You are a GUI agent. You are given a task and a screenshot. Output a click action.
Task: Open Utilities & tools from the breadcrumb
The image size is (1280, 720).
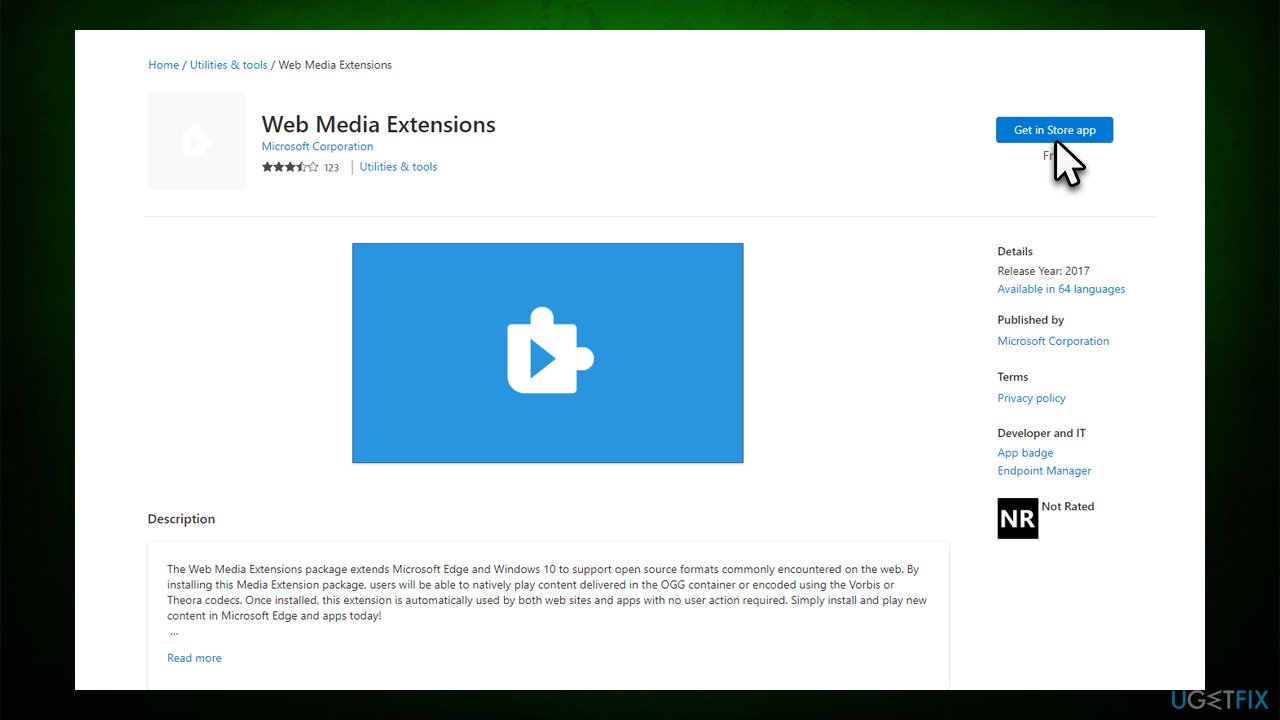tap(228, 64)
